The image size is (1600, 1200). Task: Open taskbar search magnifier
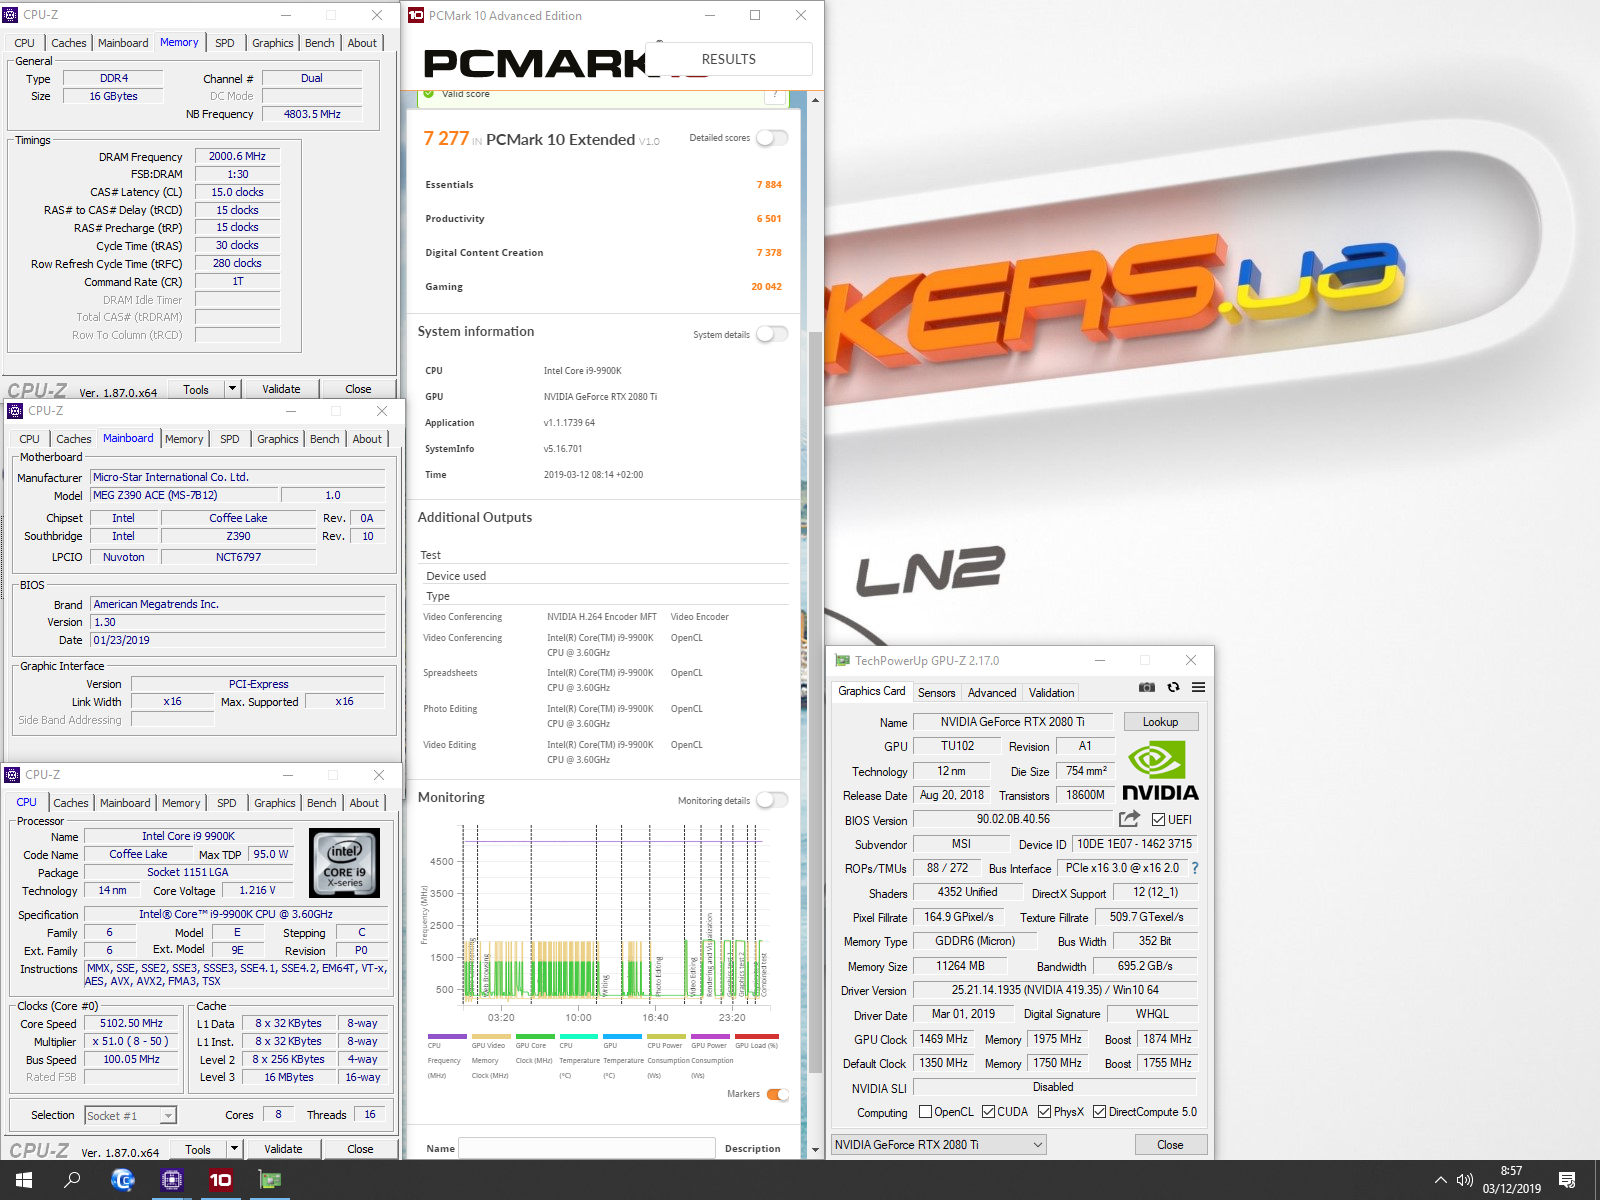pos(72,1180)
